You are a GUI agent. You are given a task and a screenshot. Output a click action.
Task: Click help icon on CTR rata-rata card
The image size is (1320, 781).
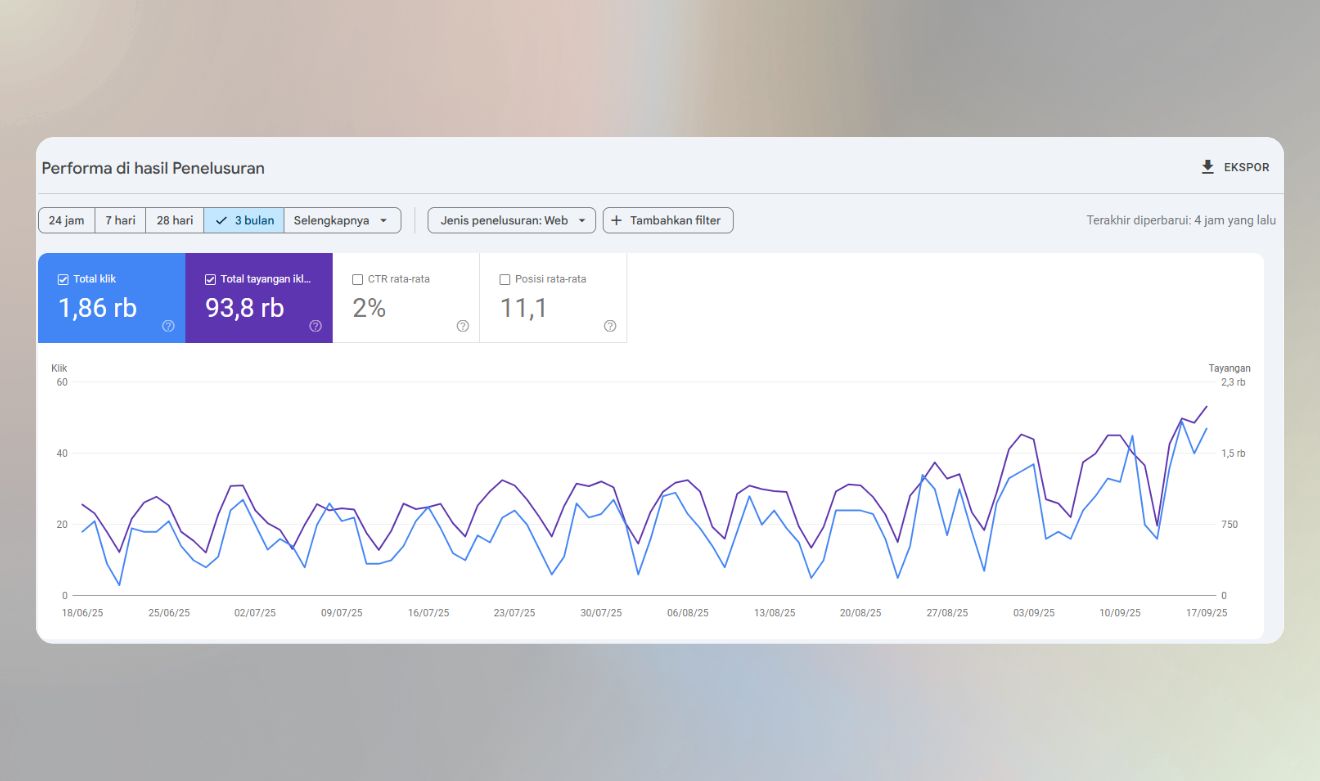[x=462, y=326]
